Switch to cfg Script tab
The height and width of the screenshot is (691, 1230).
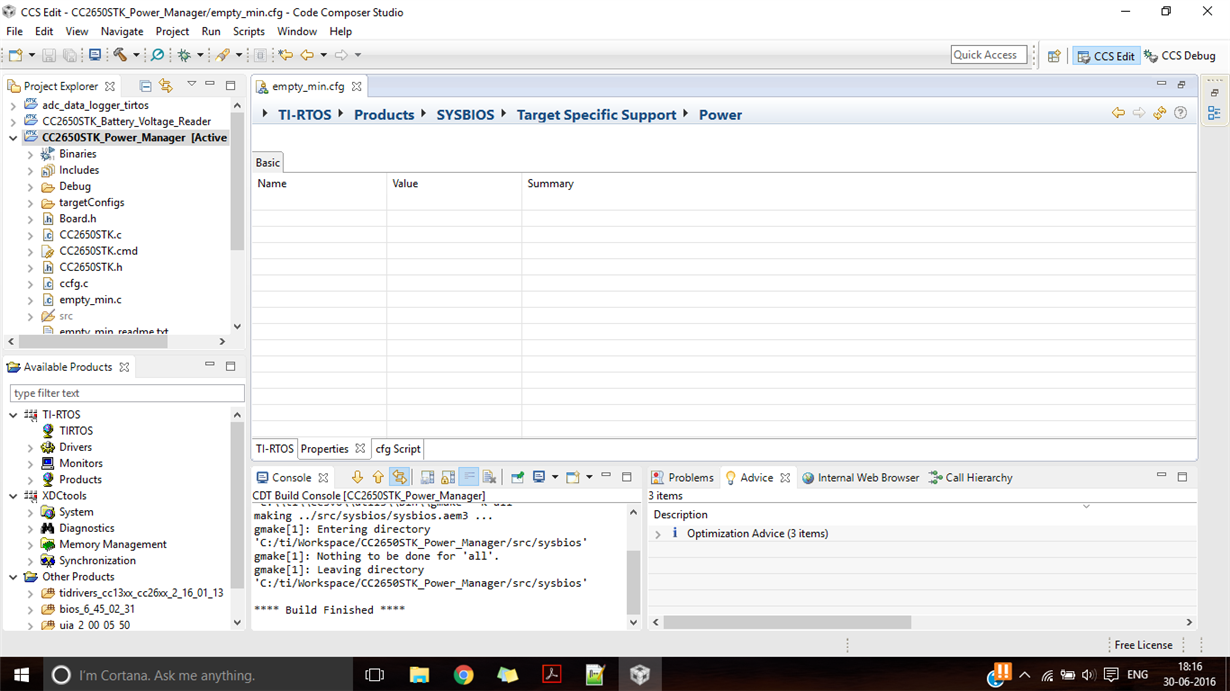(x=398, y=449)
